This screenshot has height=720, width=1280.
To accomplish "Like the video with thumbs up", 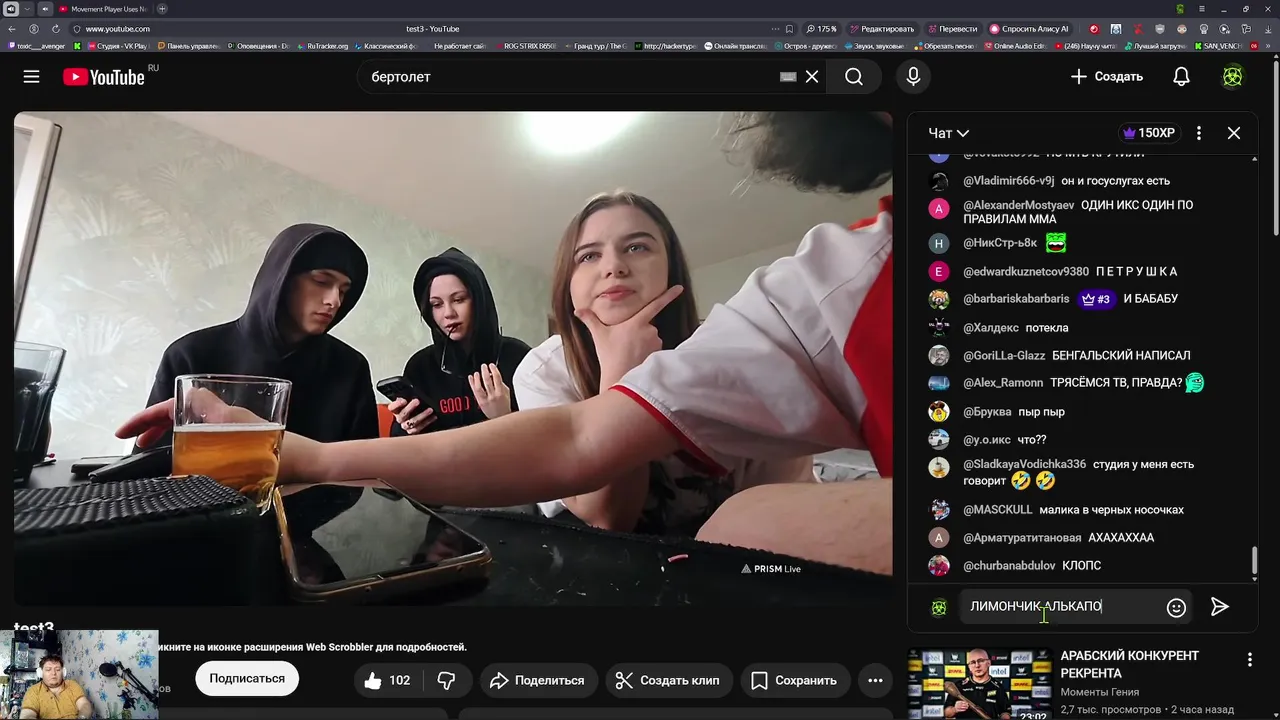I will [386, 680].
